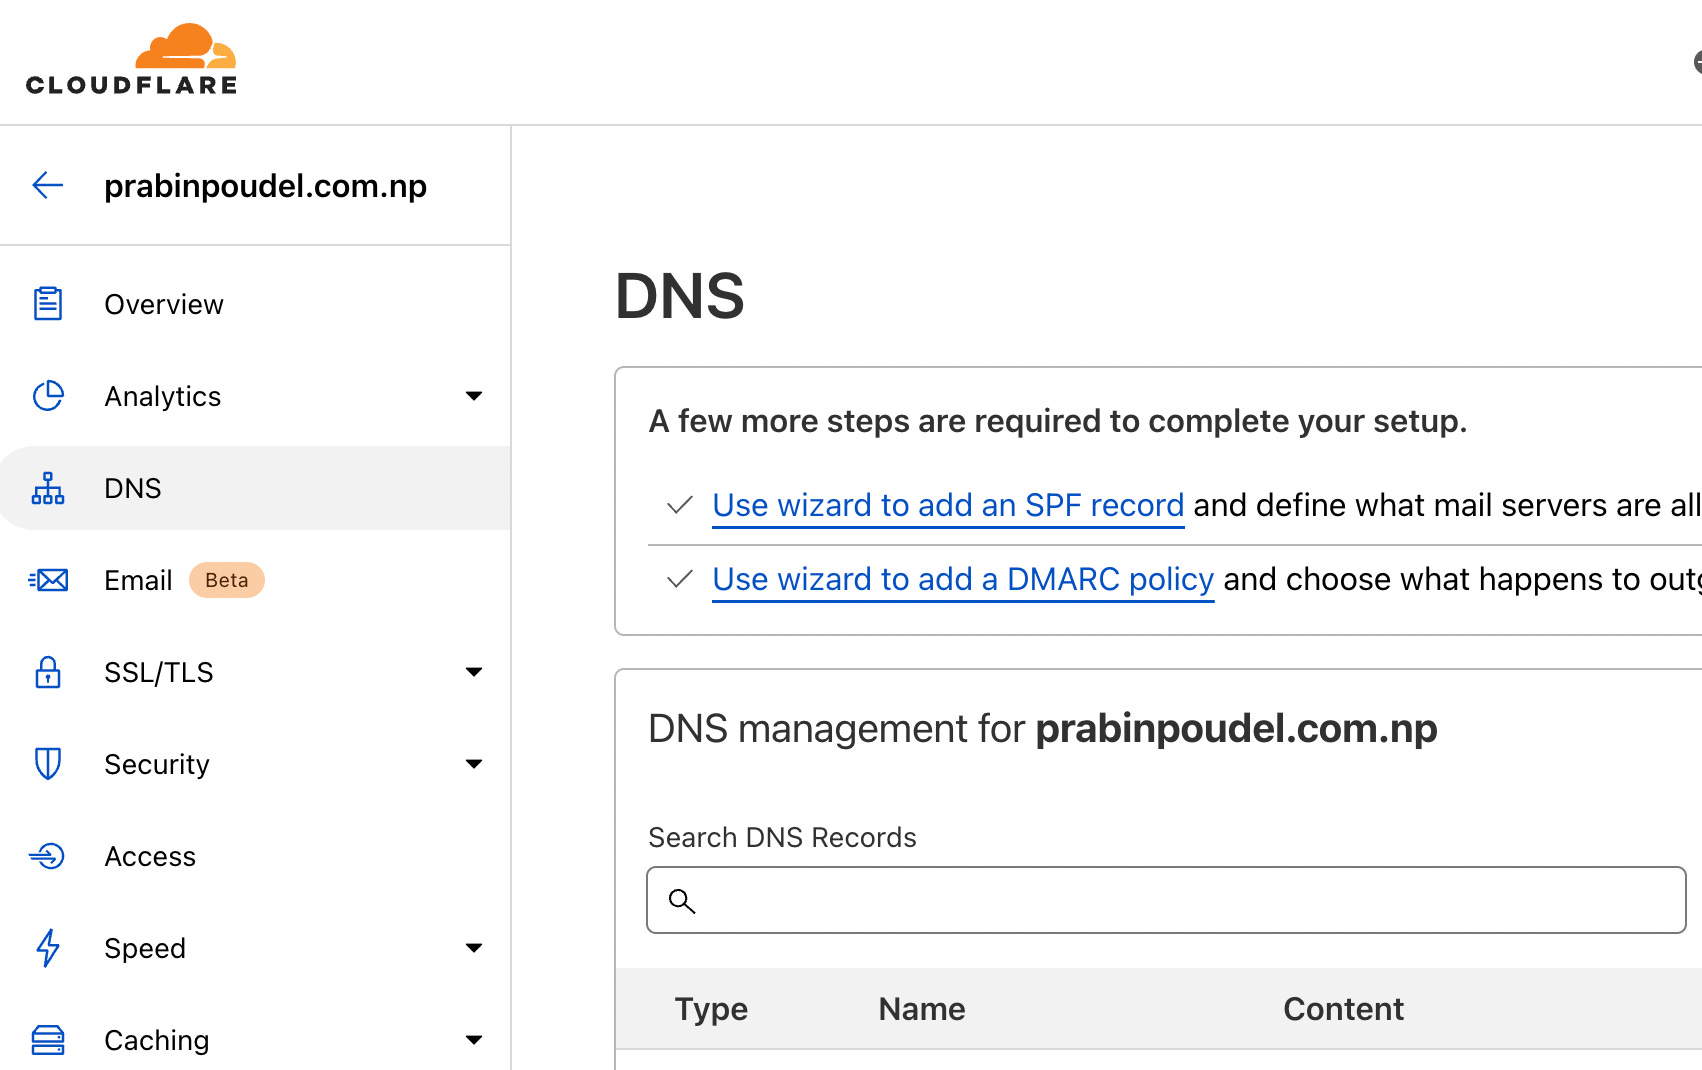Click the Speed lightning bolt icon
Image resolution: width=1702 pixels, height=1070 pixels.
(48, 948)
